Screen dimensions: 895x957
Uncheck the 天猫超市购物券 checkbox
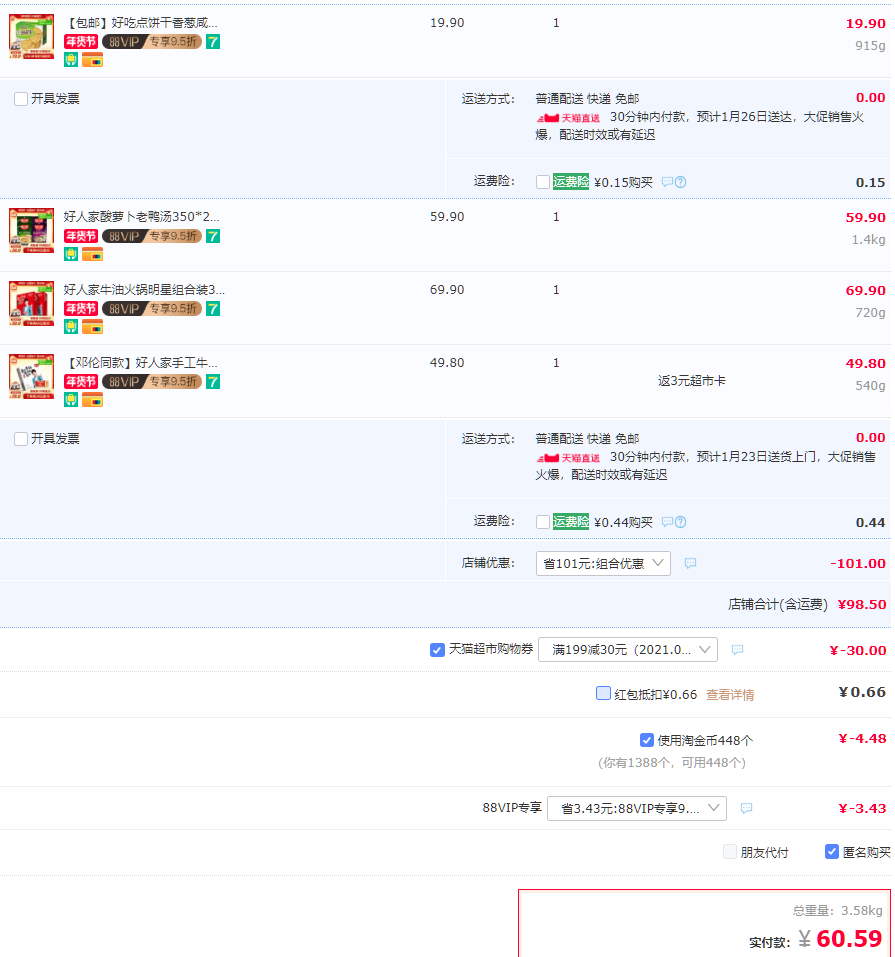(x=437, y=650)
